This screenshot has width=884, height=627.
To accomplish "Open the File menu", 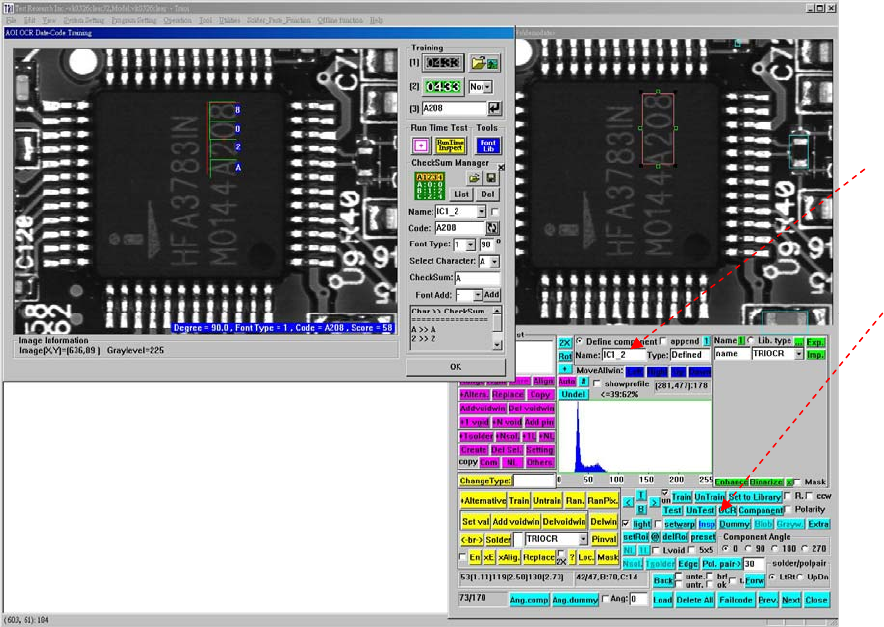I will [11, 20].
